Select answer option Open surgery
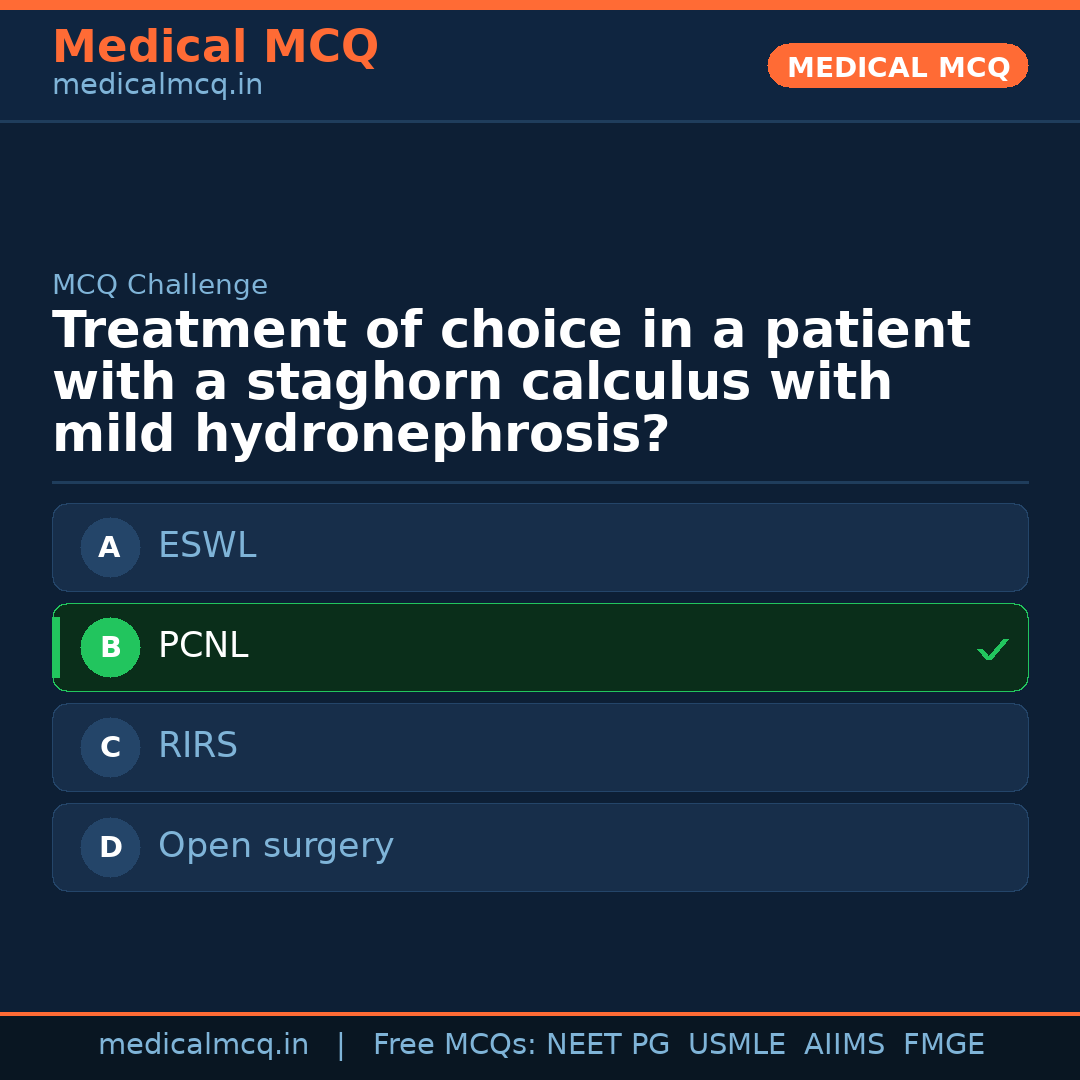The image size is (1080, 1080). (x=540, y=847)
